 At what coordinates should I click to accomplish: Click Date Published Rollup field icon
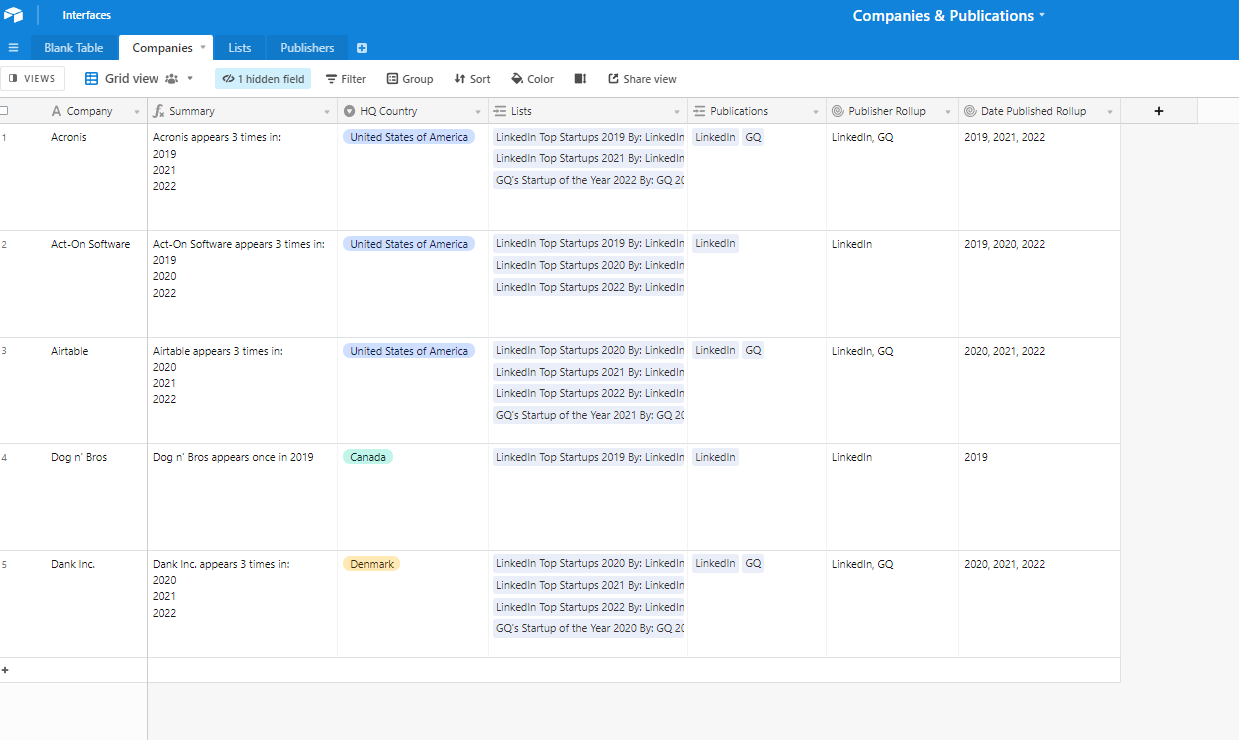970,111
